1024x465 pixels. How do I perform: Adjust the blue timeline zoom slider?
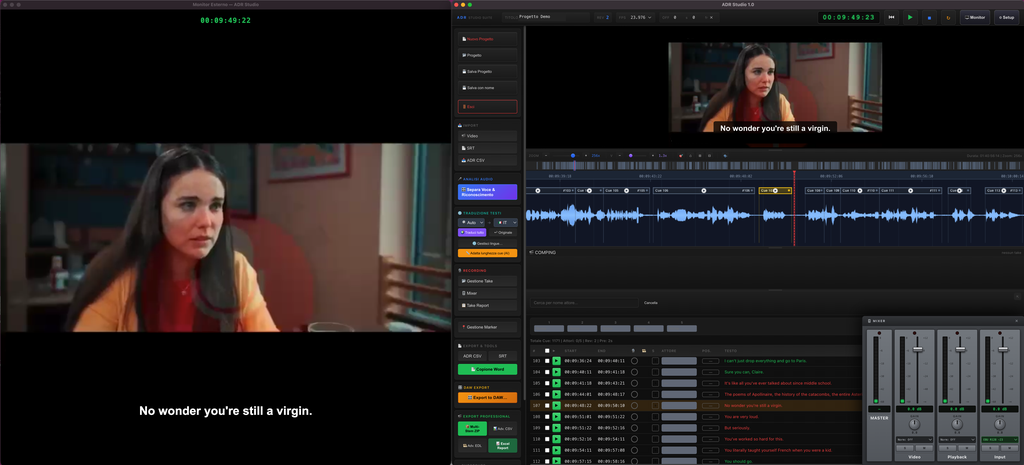click(573, 155)
